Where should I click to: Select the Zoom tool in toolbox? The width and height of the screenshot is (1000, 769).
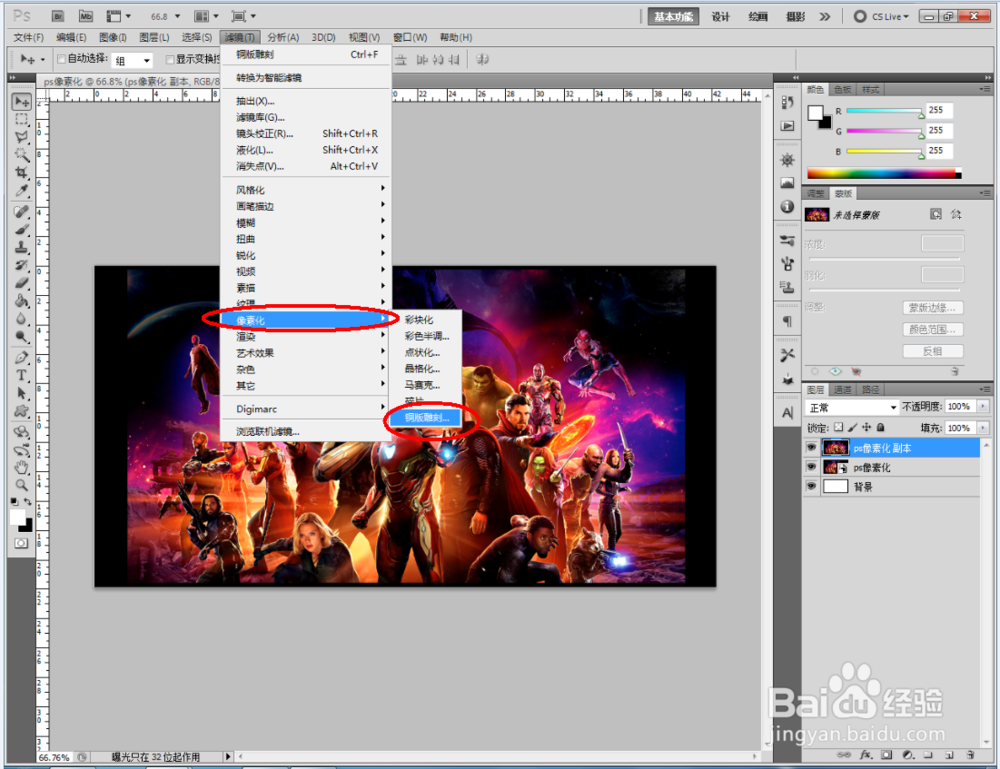[22, 485]
